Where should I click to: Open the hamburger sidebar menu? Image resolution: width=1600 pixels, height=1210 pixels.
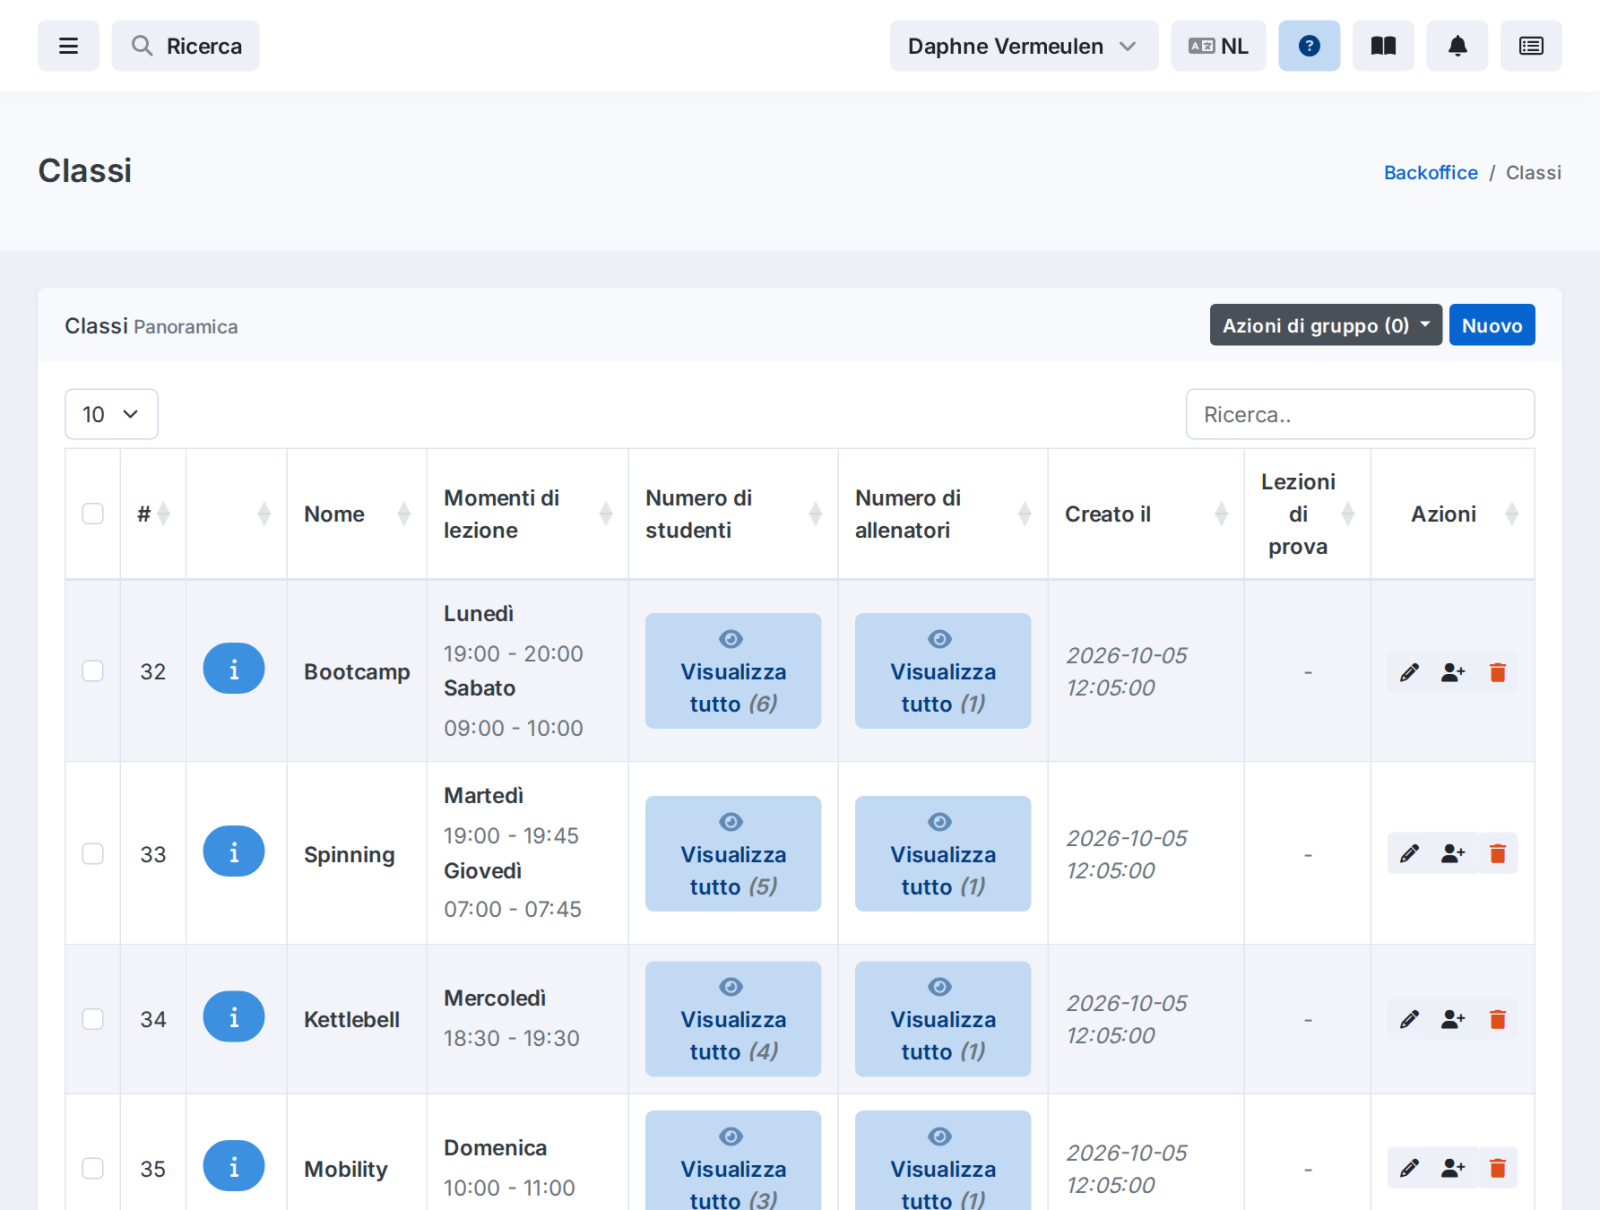(x=68, y=46)
